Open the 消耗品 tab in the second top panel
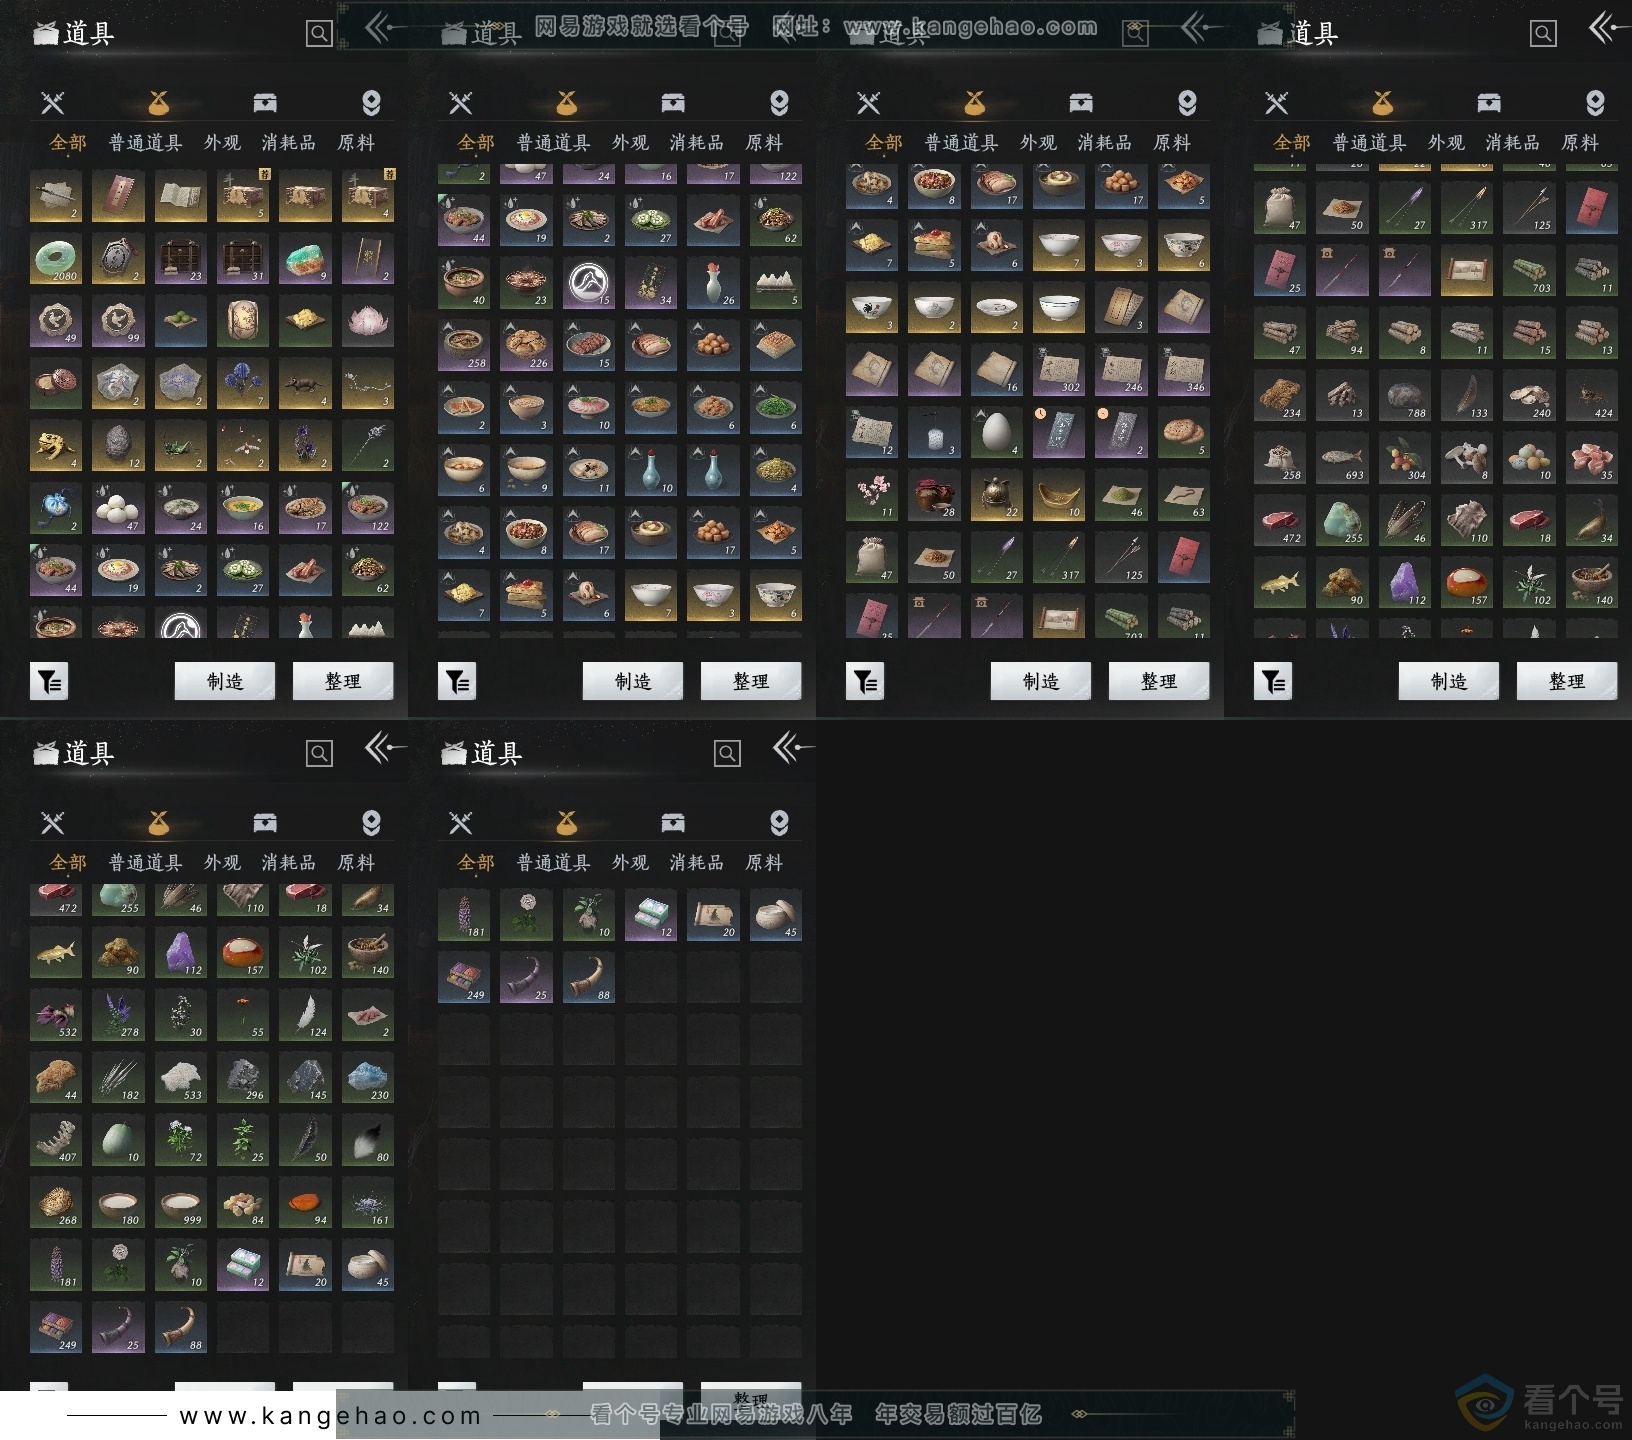Viewport: 1632px width, 1440px height. (x=697, y=143)
